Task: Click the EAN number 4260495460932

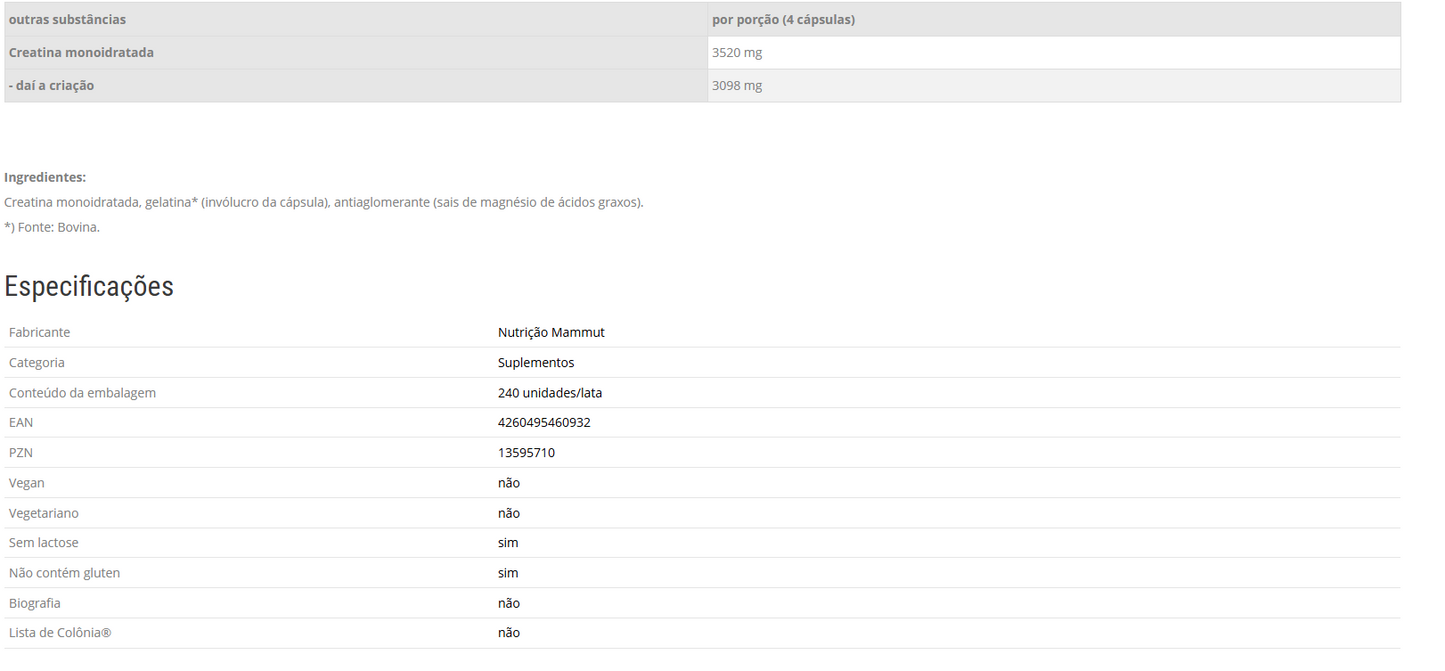Action: (544, 422)
